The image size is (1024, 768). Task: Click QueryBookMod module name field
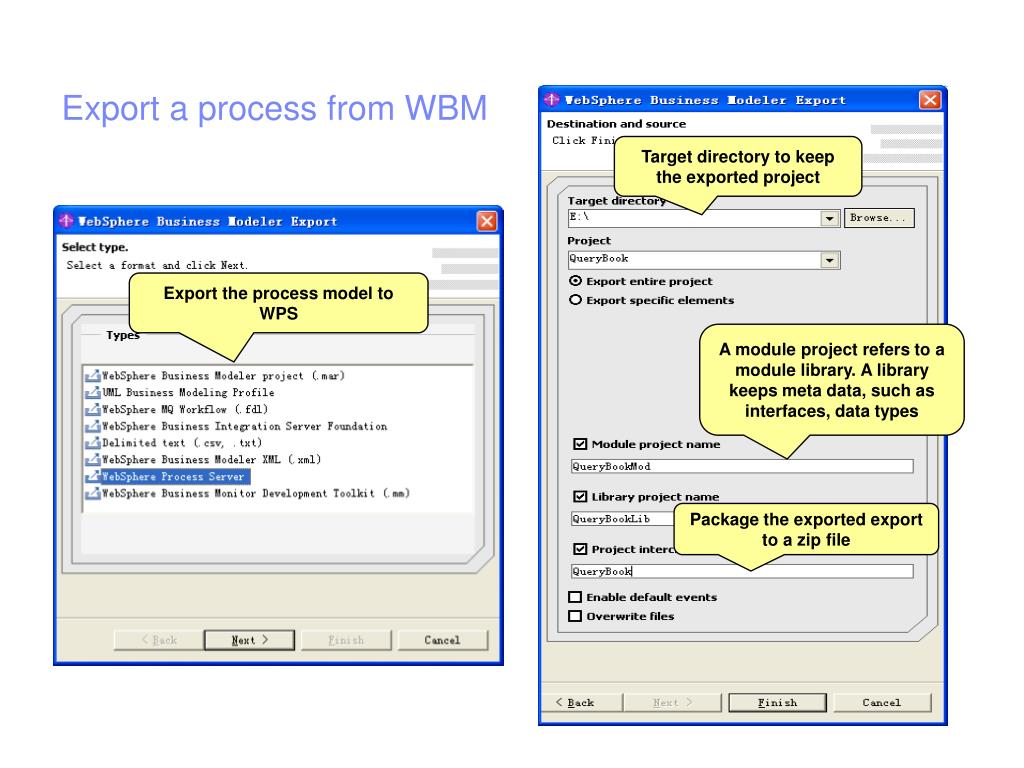pos(742,466)
